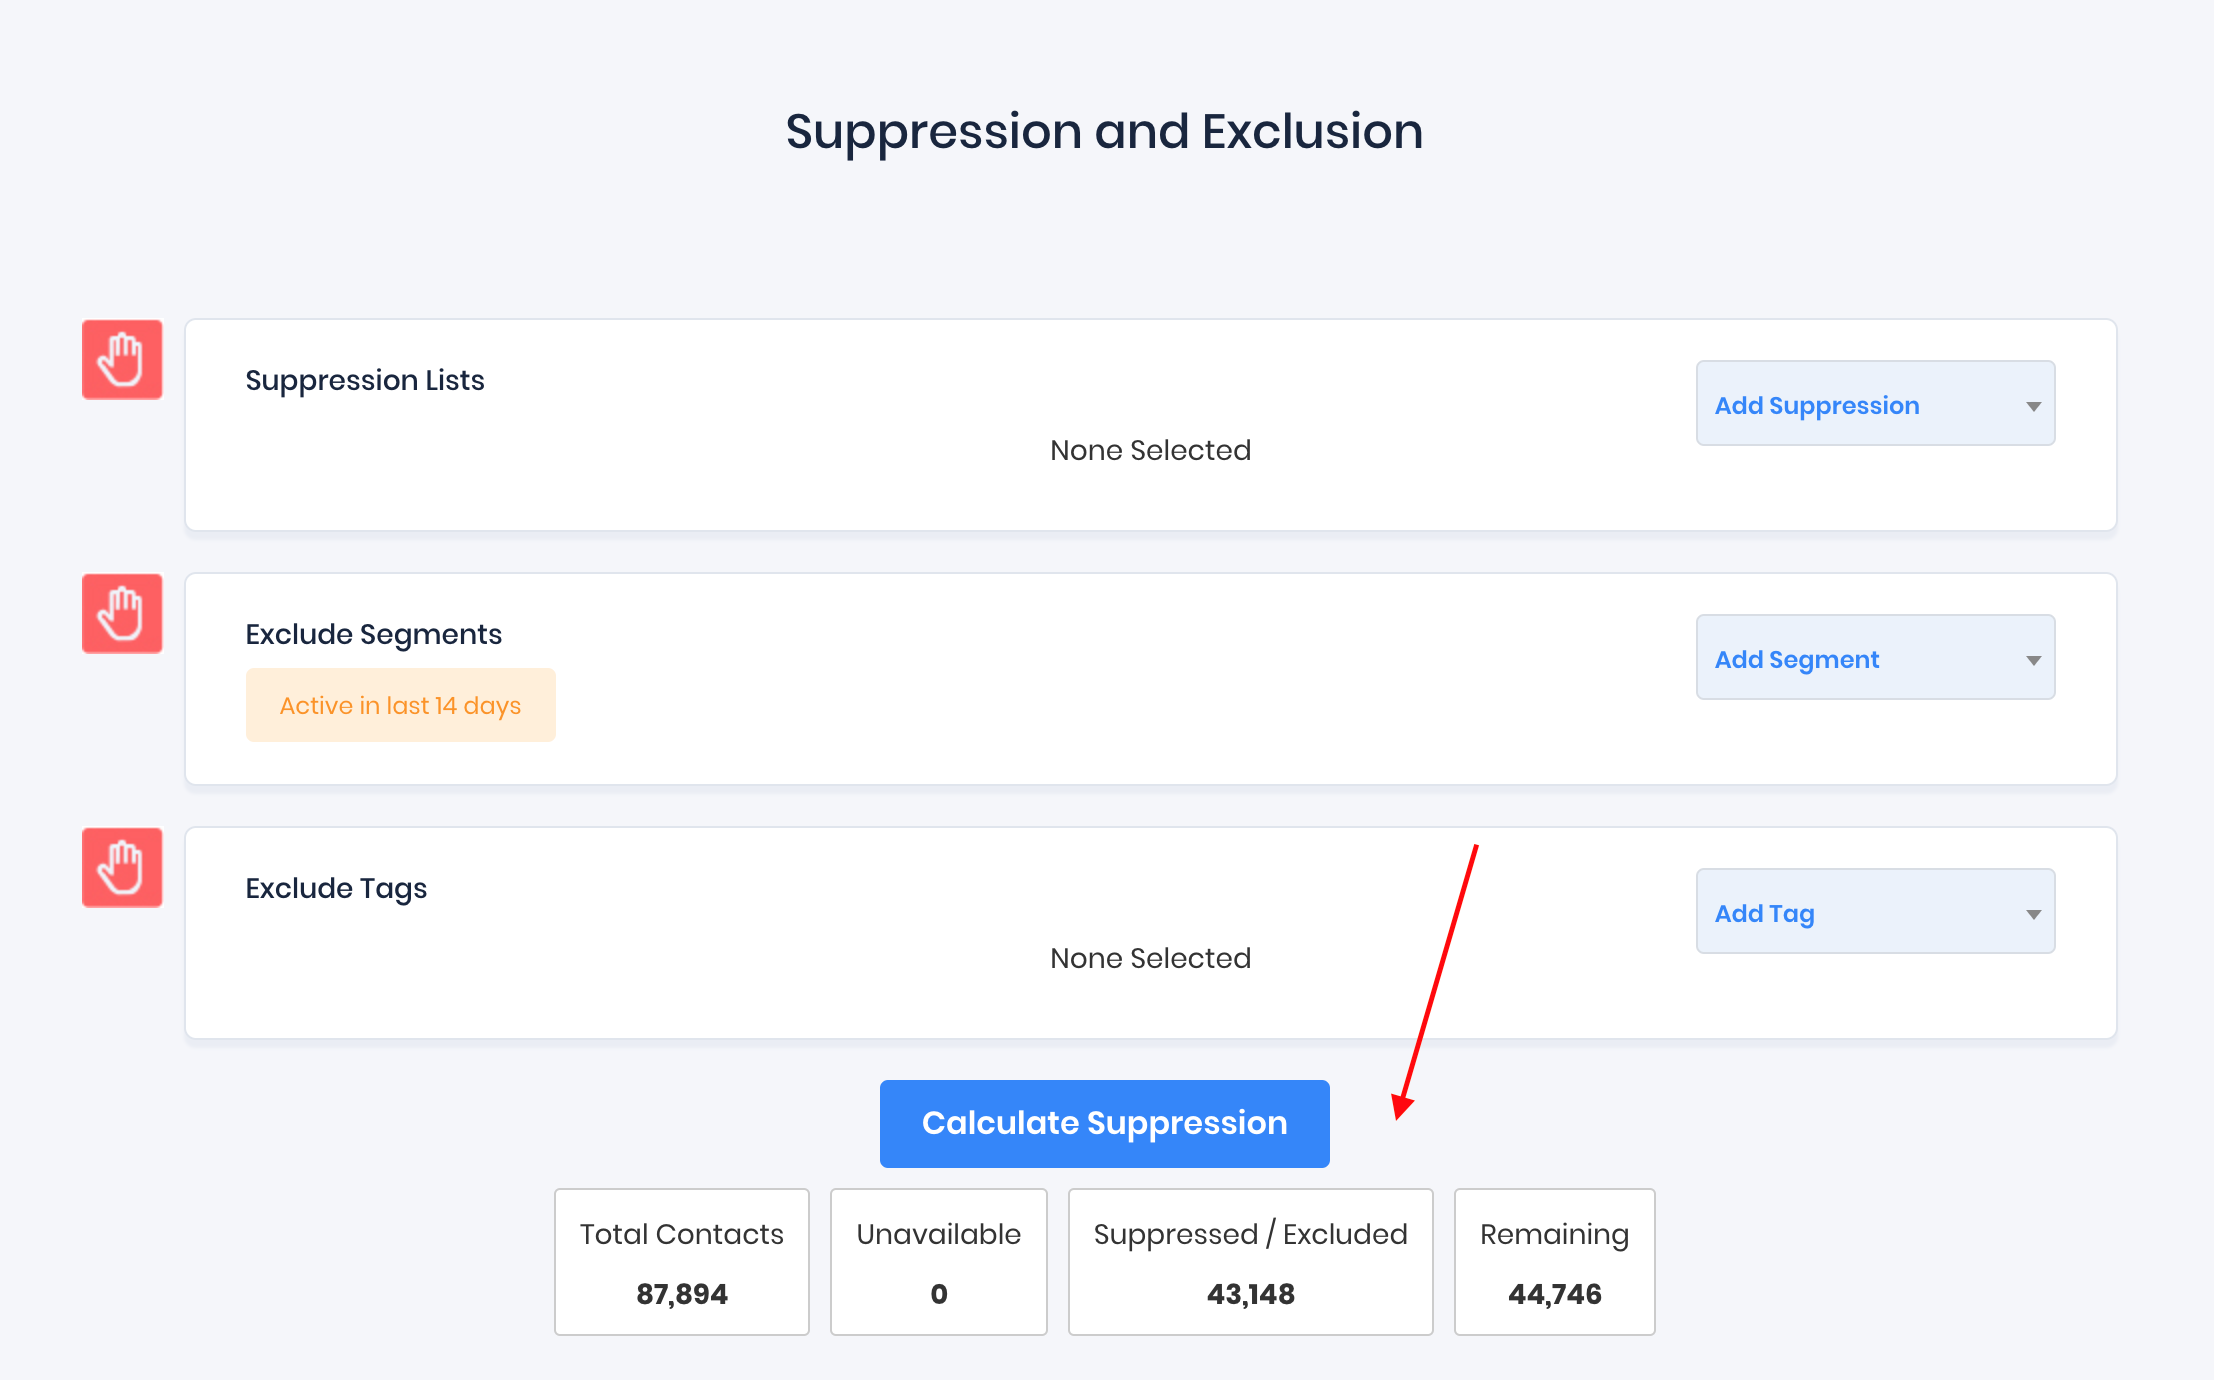Click the red hand icon beside Suppression Lists
The height and width of the screenshot is (1380, 2214).
coord(122,360)
